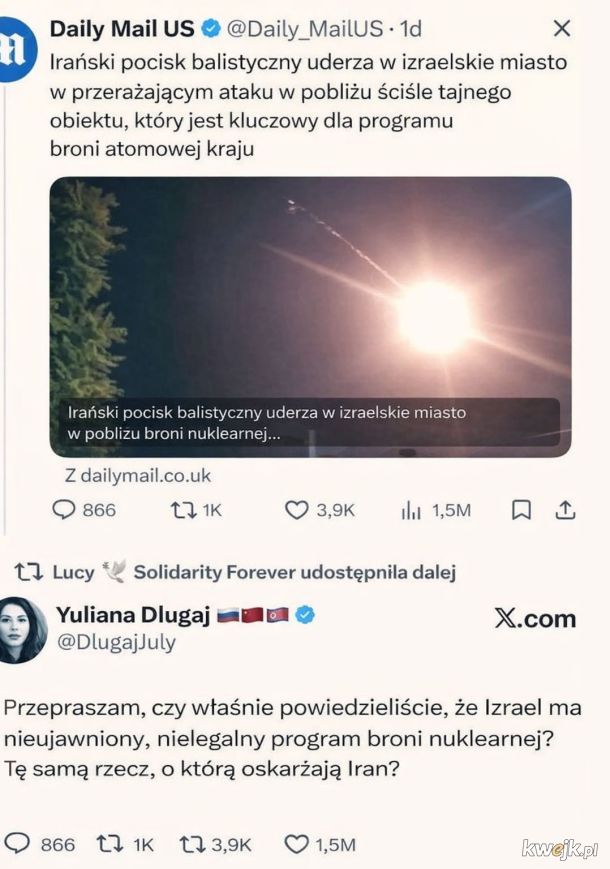Click the Yuliana Dlugaj display name
Screen dimensions: 610x869
point(133,615)
